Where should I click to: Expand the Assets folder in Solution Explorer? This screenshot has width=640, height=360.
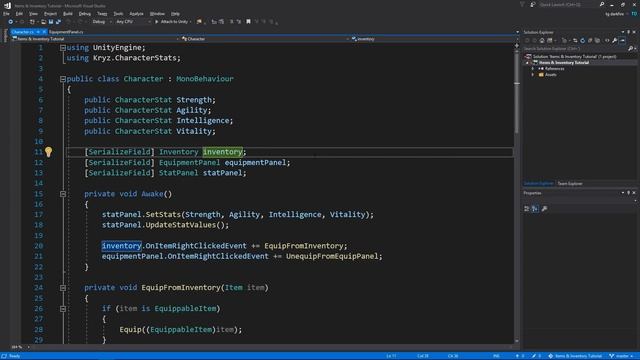(x=533, y=75)
